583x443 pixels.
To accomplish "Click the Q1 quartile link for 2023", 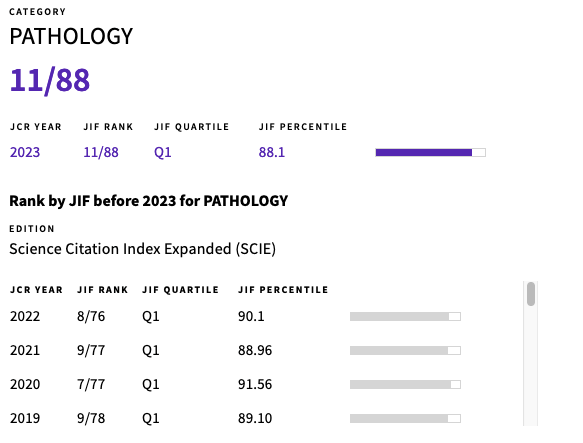I will pyautogui.click(x=163, y=152).
